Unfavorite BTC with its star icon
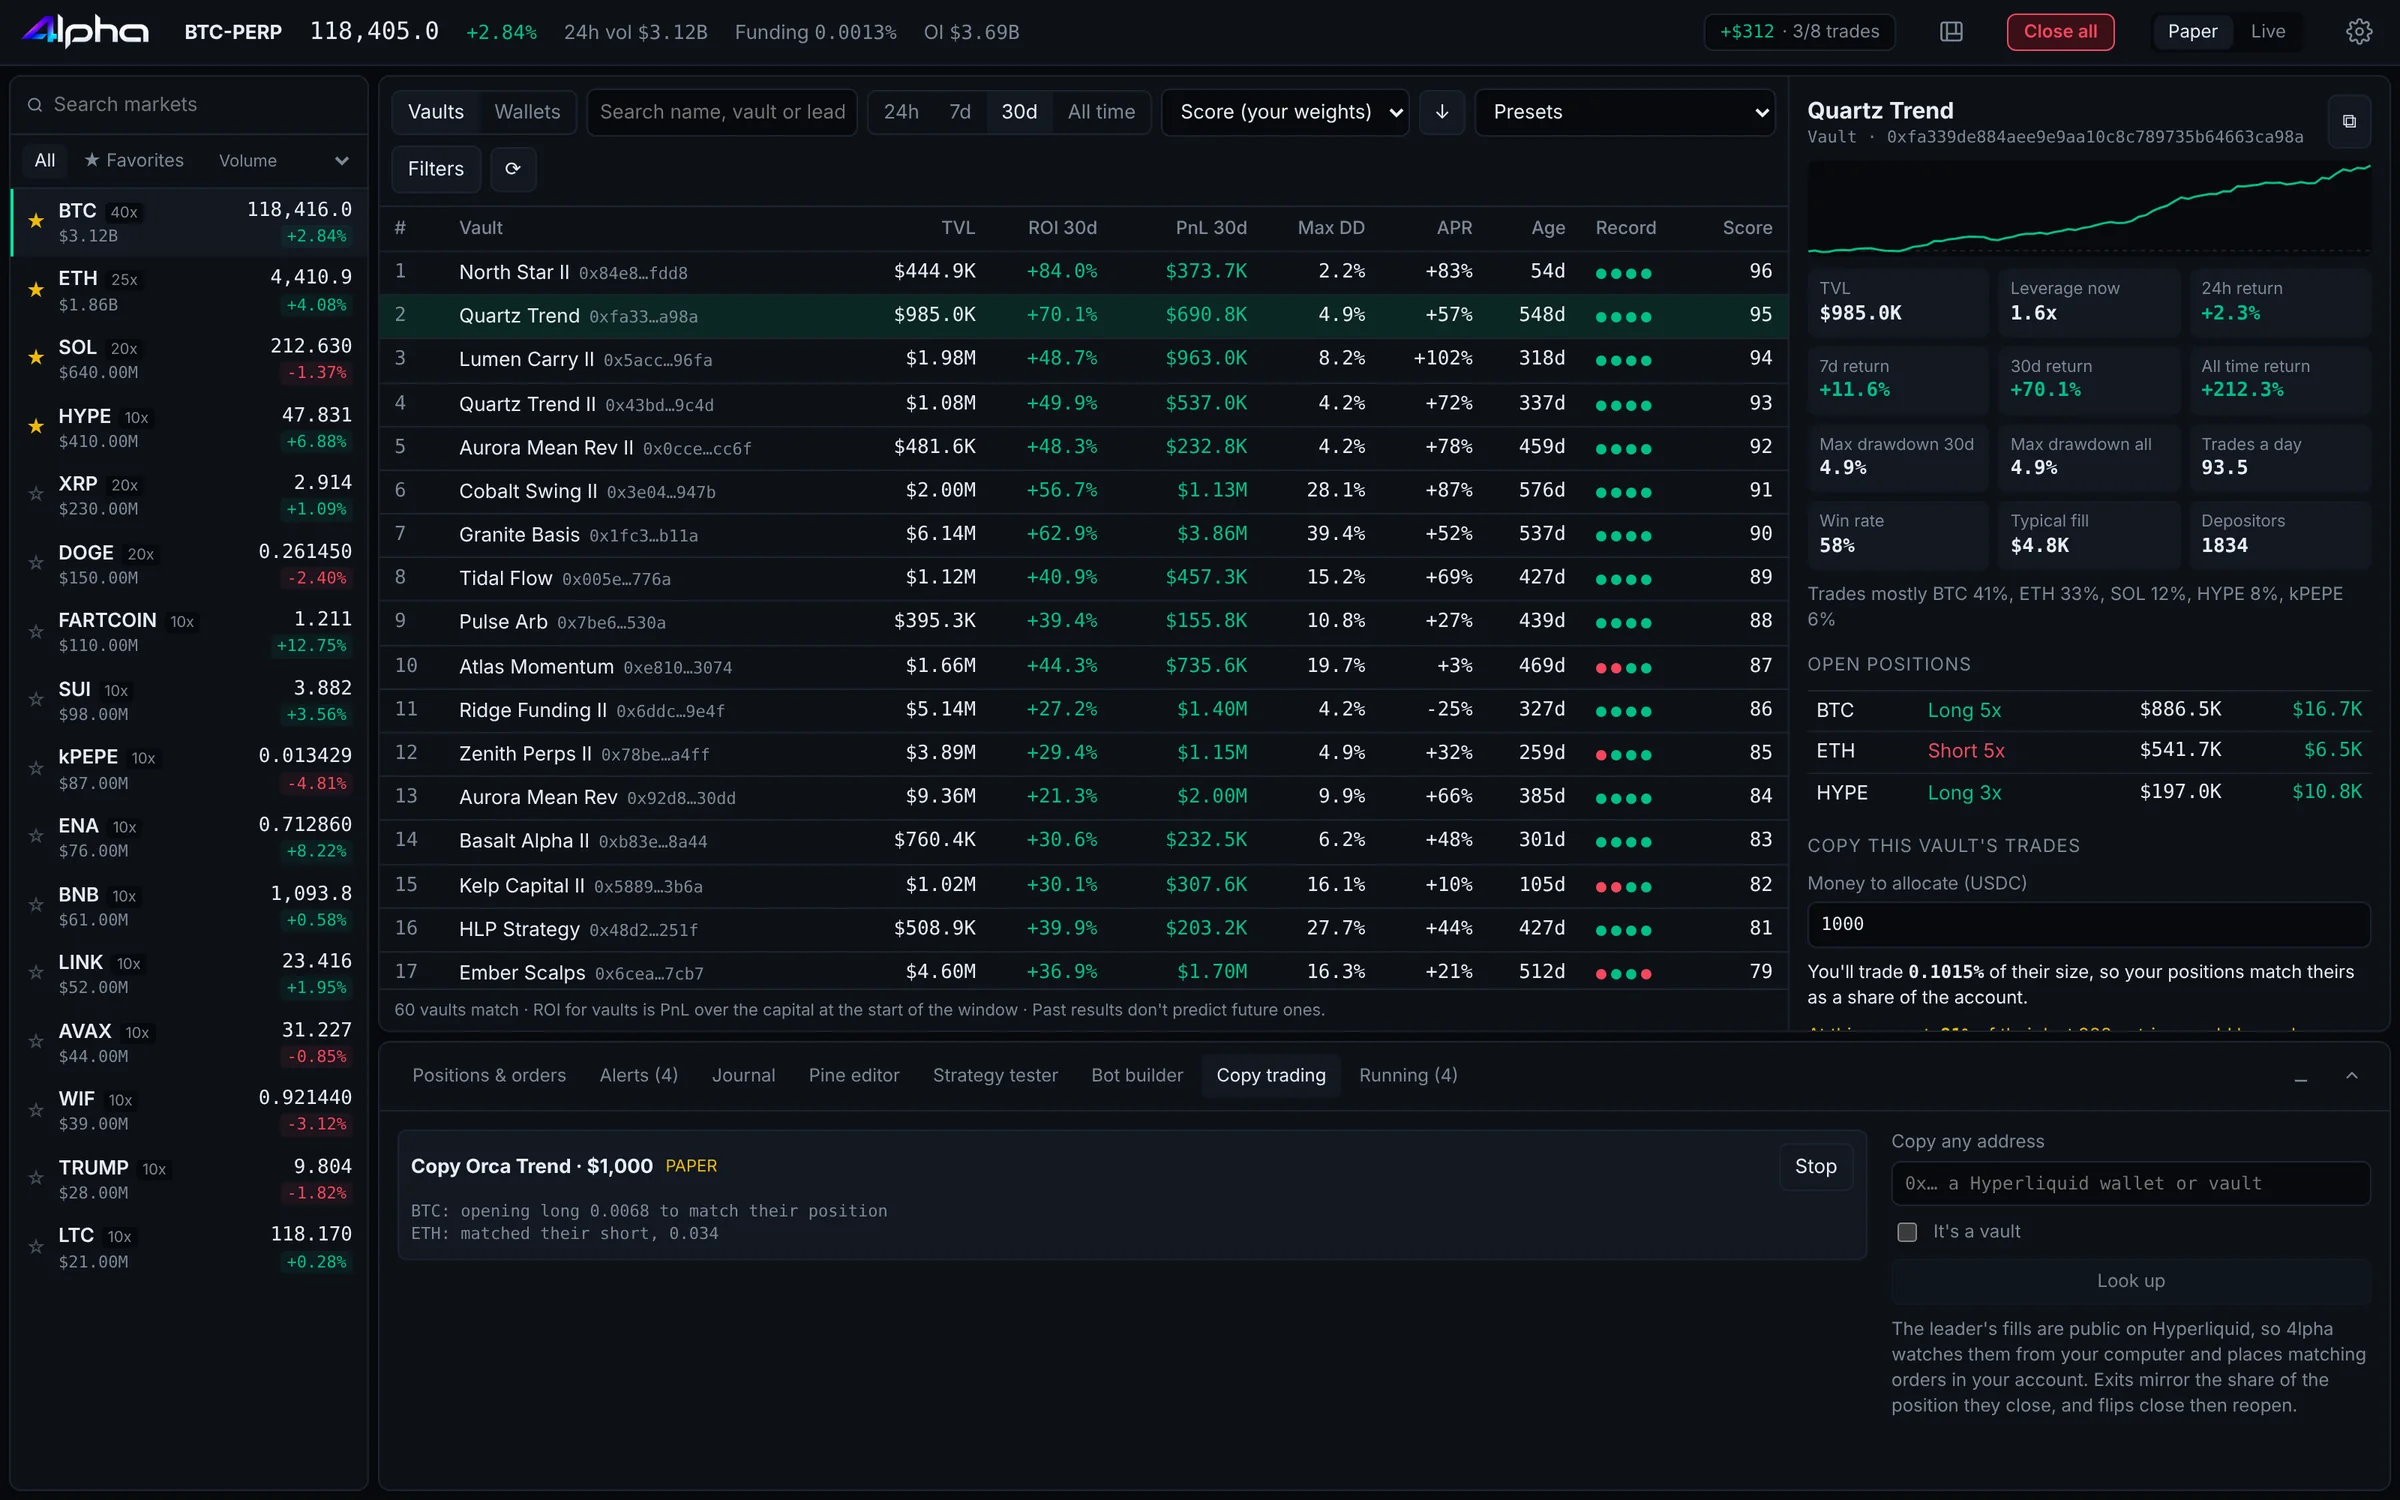2400x1500 pixels. point(36,221)
